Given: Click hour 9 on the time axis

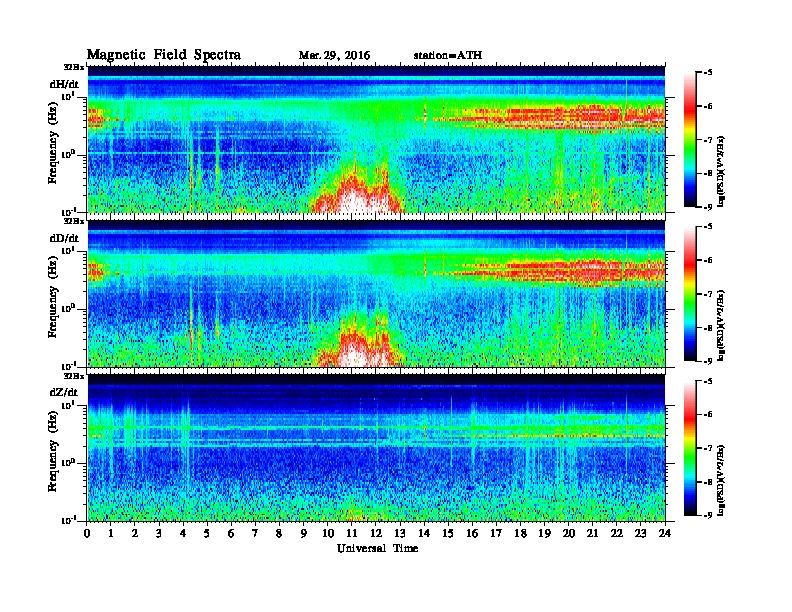Looking at the screenshot, I should pyautogui.click(x=304, y=534).
